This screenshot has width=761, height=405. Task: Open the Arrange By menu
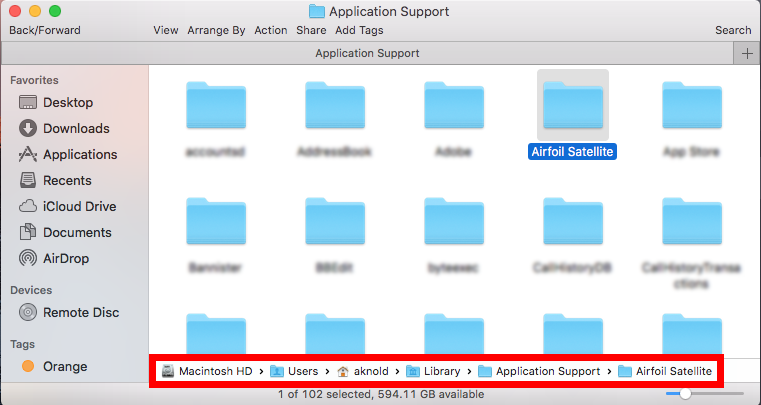pos(216,30)
